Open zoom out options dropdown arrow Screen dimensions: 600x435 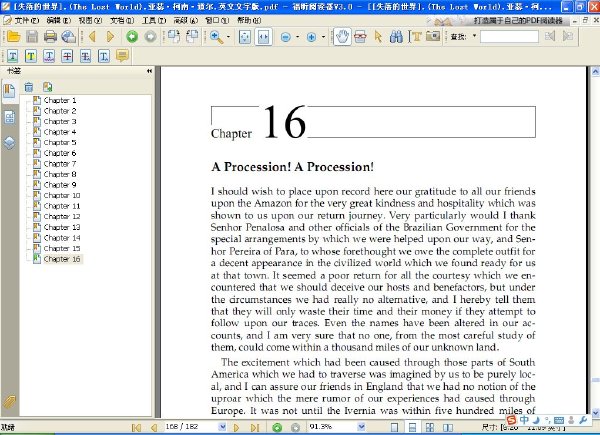(297, 37)
